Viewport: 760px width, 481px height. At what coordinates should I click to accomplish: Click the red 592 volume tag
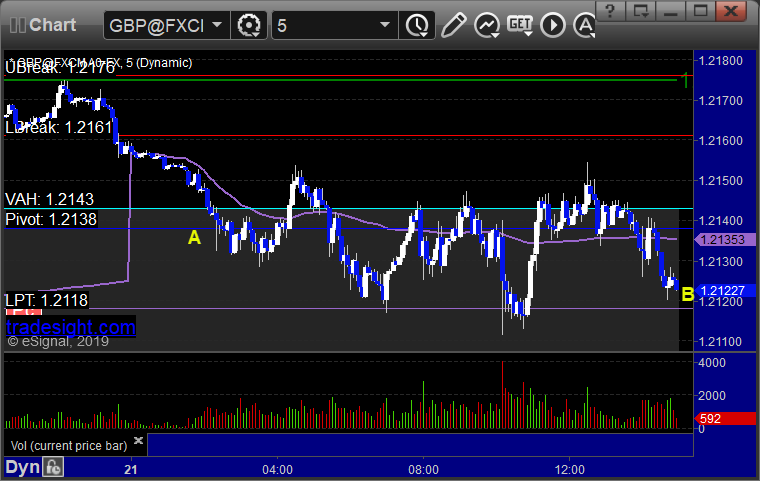point(726,418)
